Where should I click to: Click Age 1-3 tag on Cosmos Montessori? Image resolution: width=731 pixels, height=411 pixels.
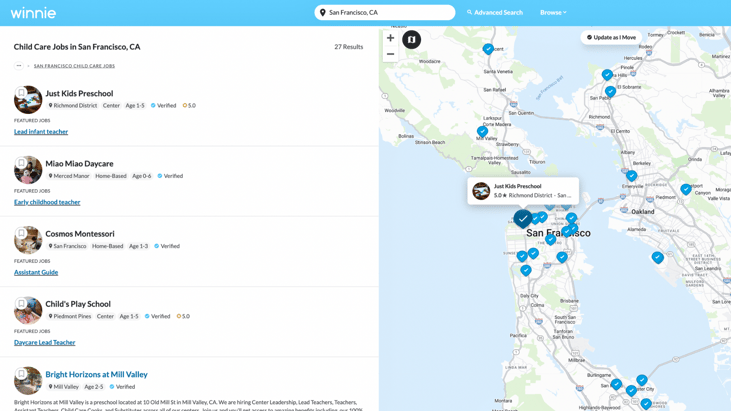click(138, 246)
